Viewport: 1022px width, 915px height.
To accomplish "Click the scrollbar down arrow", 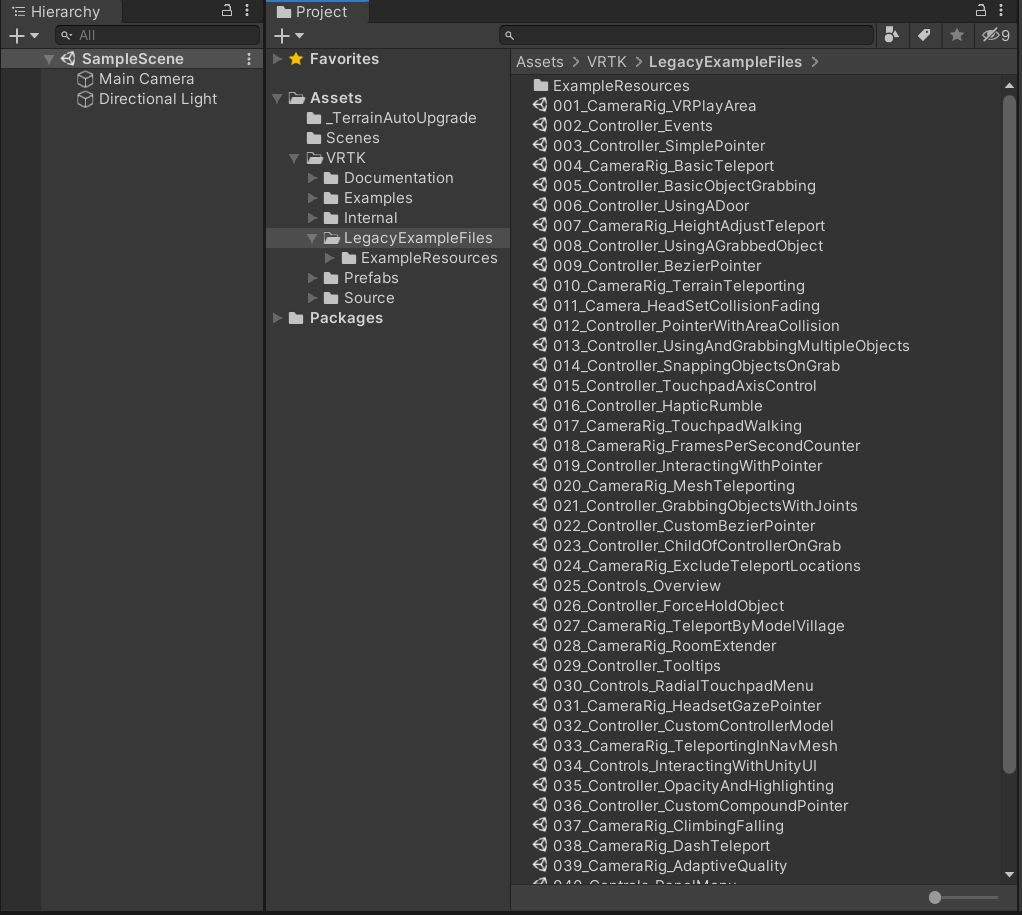I will click(1009, 875).
